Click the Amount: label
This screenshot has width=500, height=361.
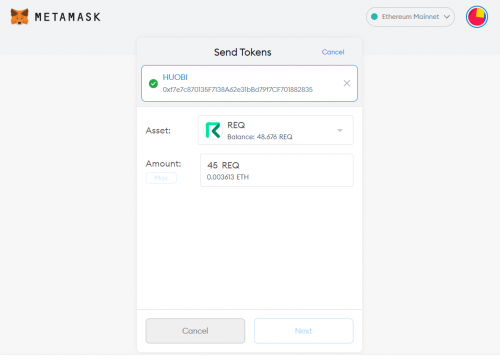coord(163,164)
